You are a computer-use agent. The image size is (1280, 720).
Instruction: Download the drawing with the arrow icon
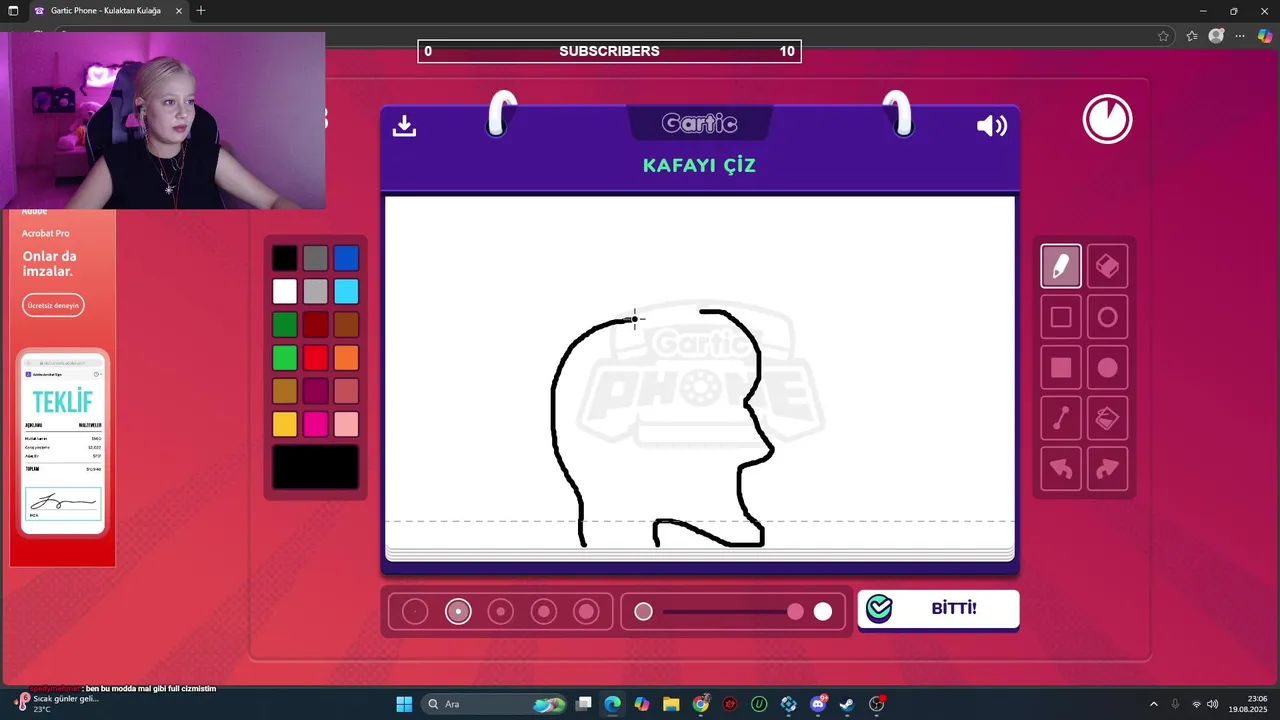pos(404,125)
